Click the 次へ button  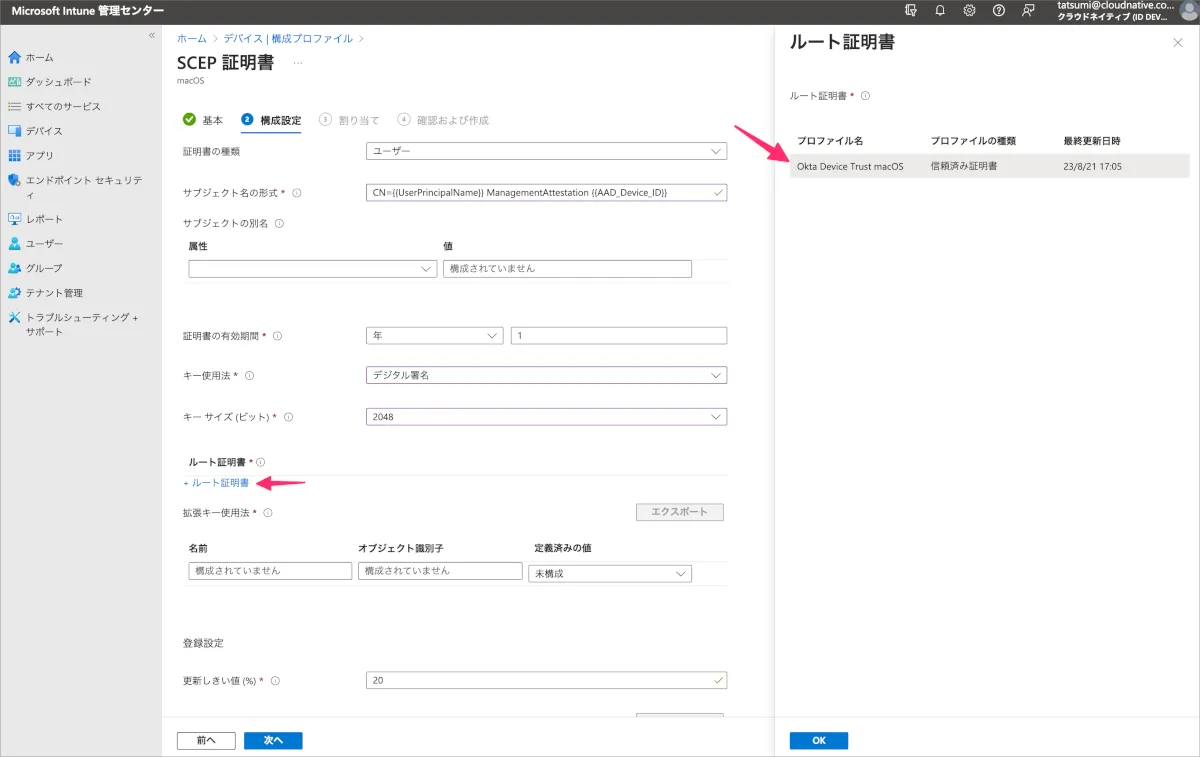[x=273, y=741]
